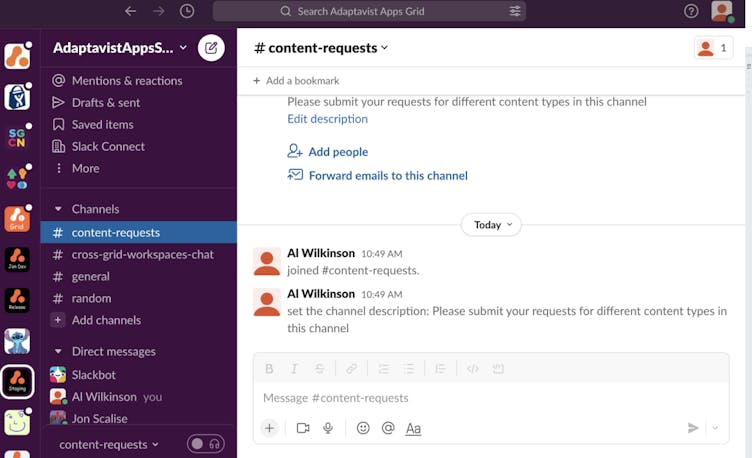
Task: Go back with the left arrow icon
Action: click(130, 11)
